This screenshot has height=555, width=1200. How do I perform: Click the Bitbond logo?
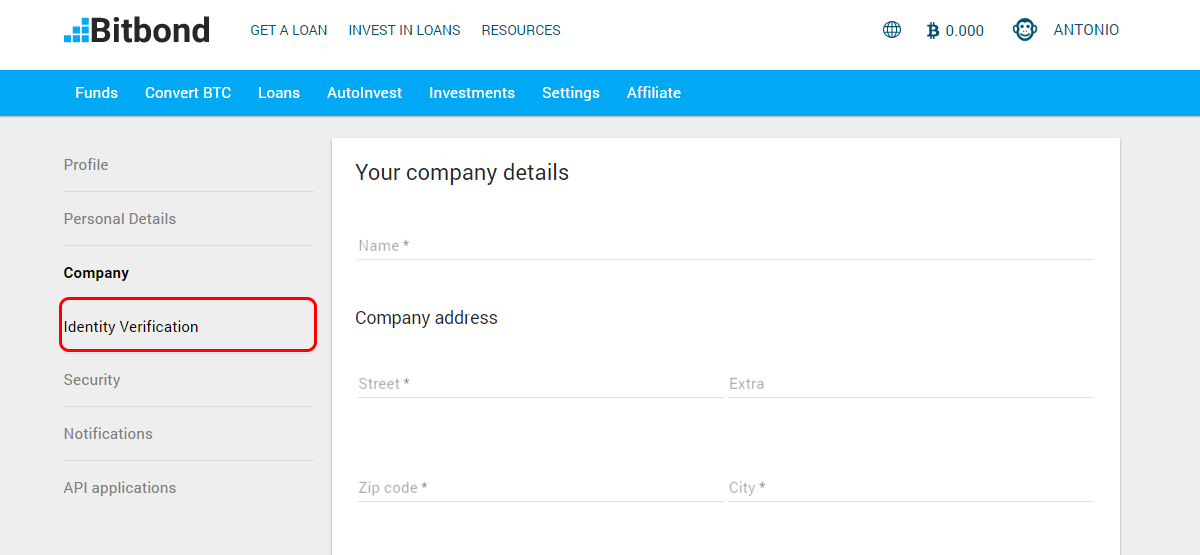(137, 30)
